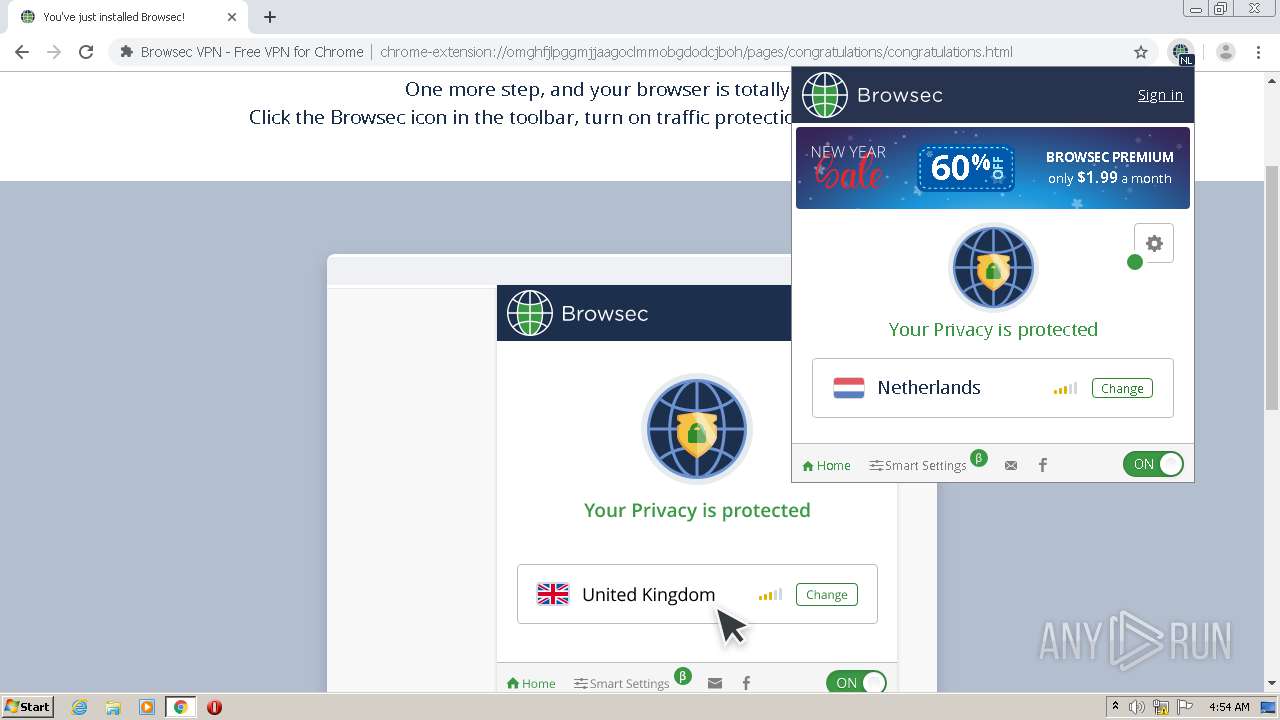Click Change to pick another country
1280x720 pixels.
coord(1122,388)
